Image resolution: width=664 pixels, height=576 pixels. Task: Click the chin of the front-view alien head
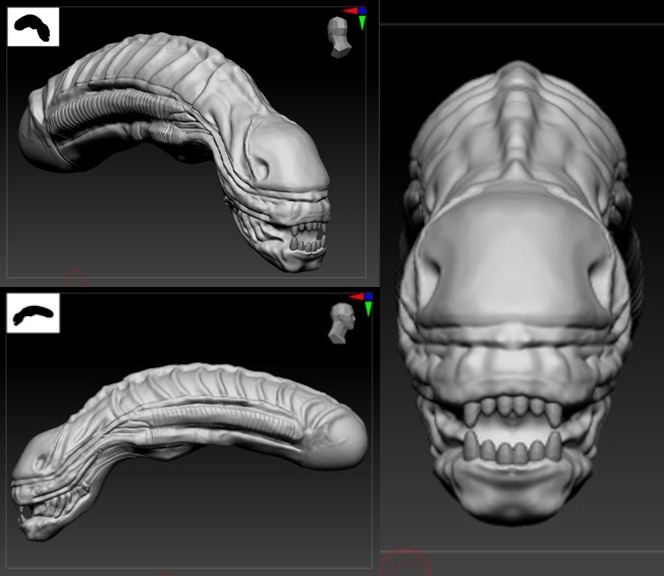[x=510, y=500]
